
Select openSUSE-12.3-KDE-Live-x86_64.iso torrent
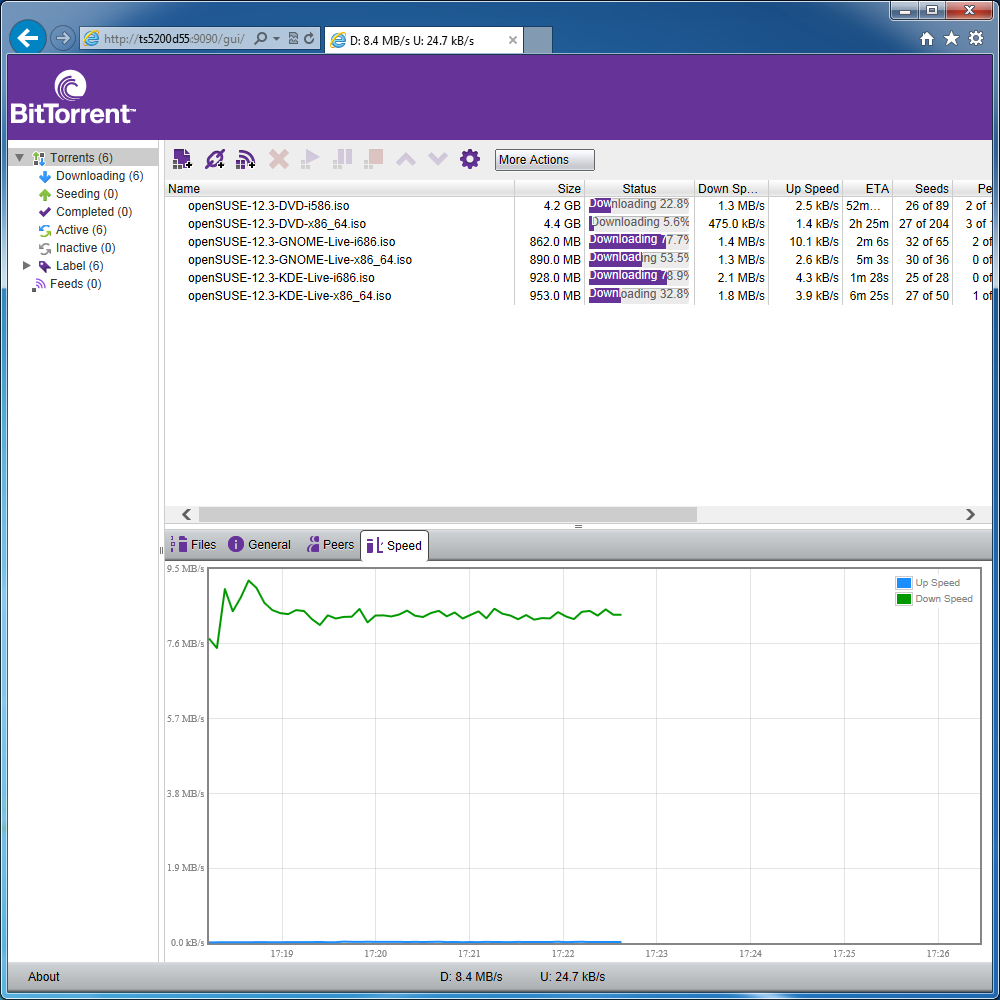pyautogui.click(x=290, y=295)
